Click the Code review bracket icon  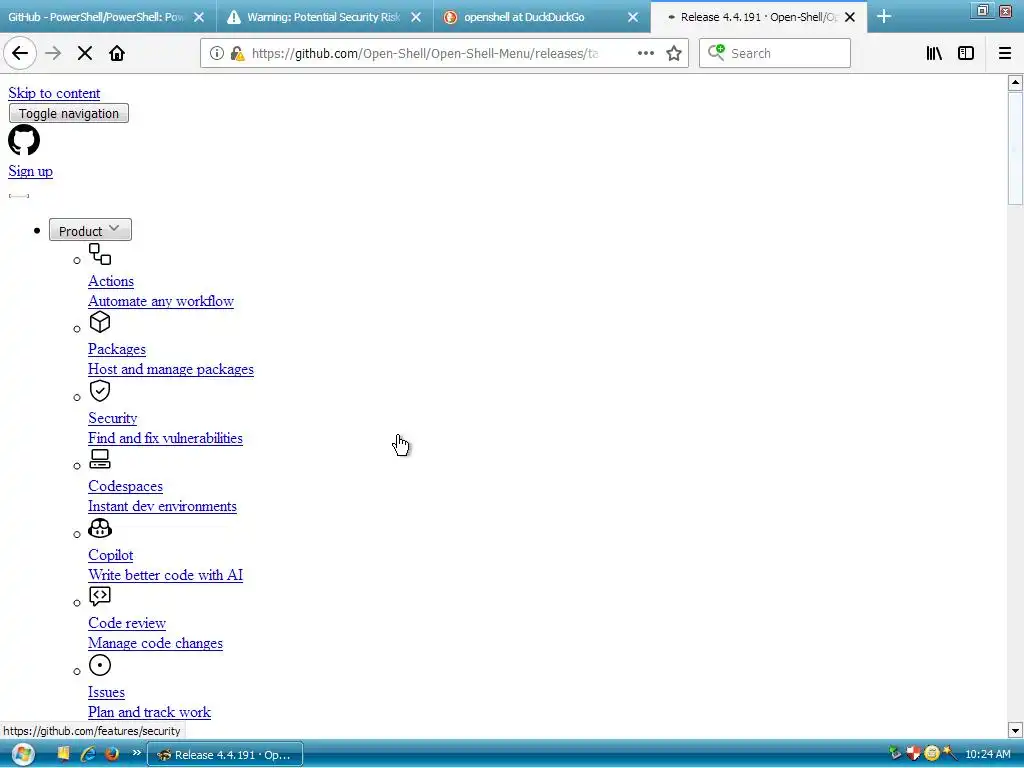click(x=100, y=596)
